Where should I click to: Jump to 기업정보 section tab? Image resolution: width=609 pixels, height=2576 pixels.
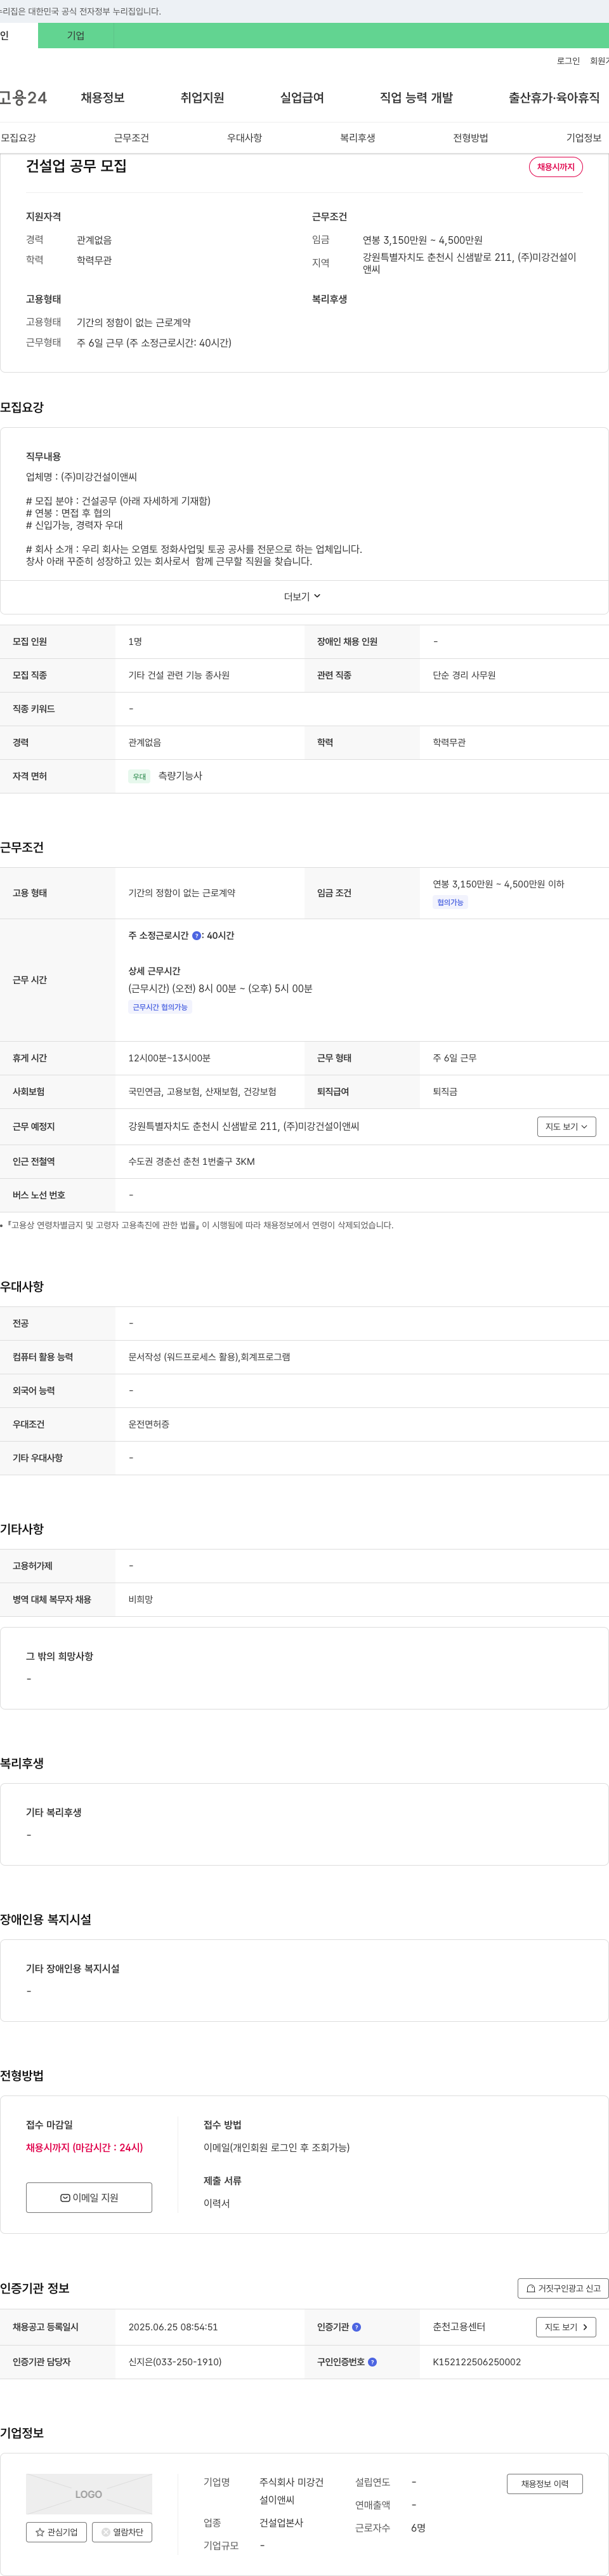(584, 138)
